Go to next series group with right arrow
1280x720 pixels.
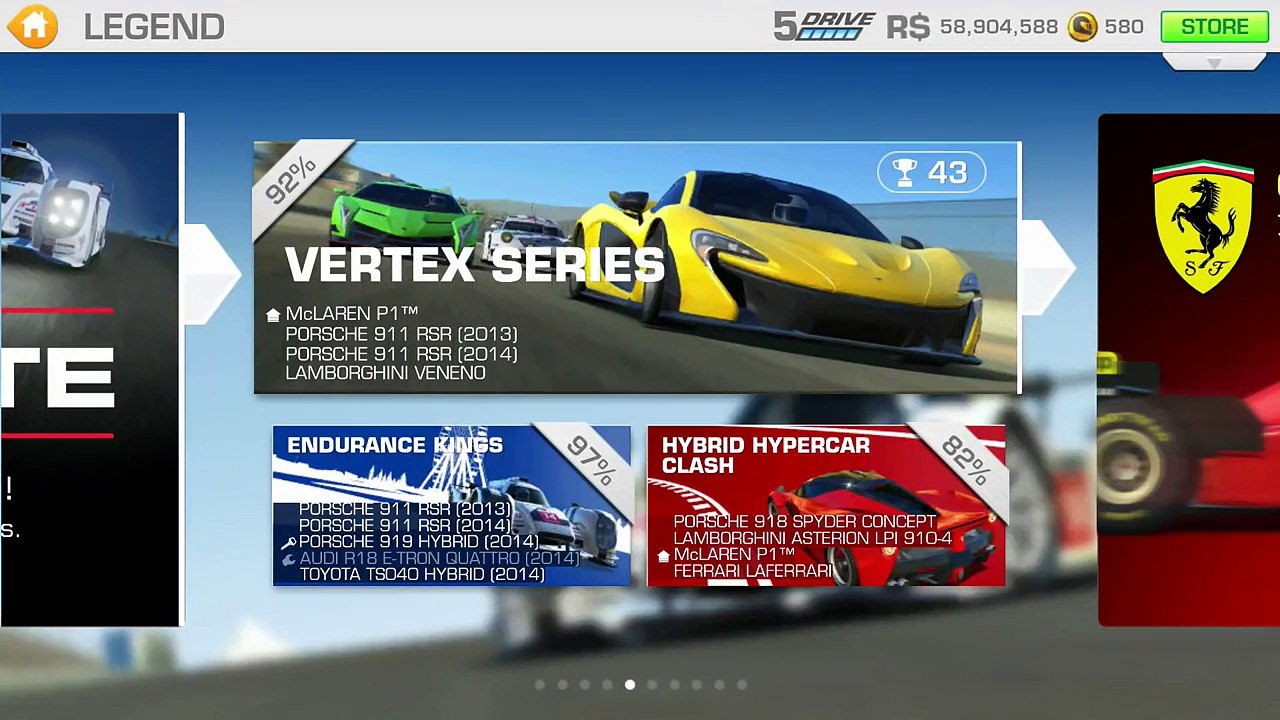point(1047,266)
